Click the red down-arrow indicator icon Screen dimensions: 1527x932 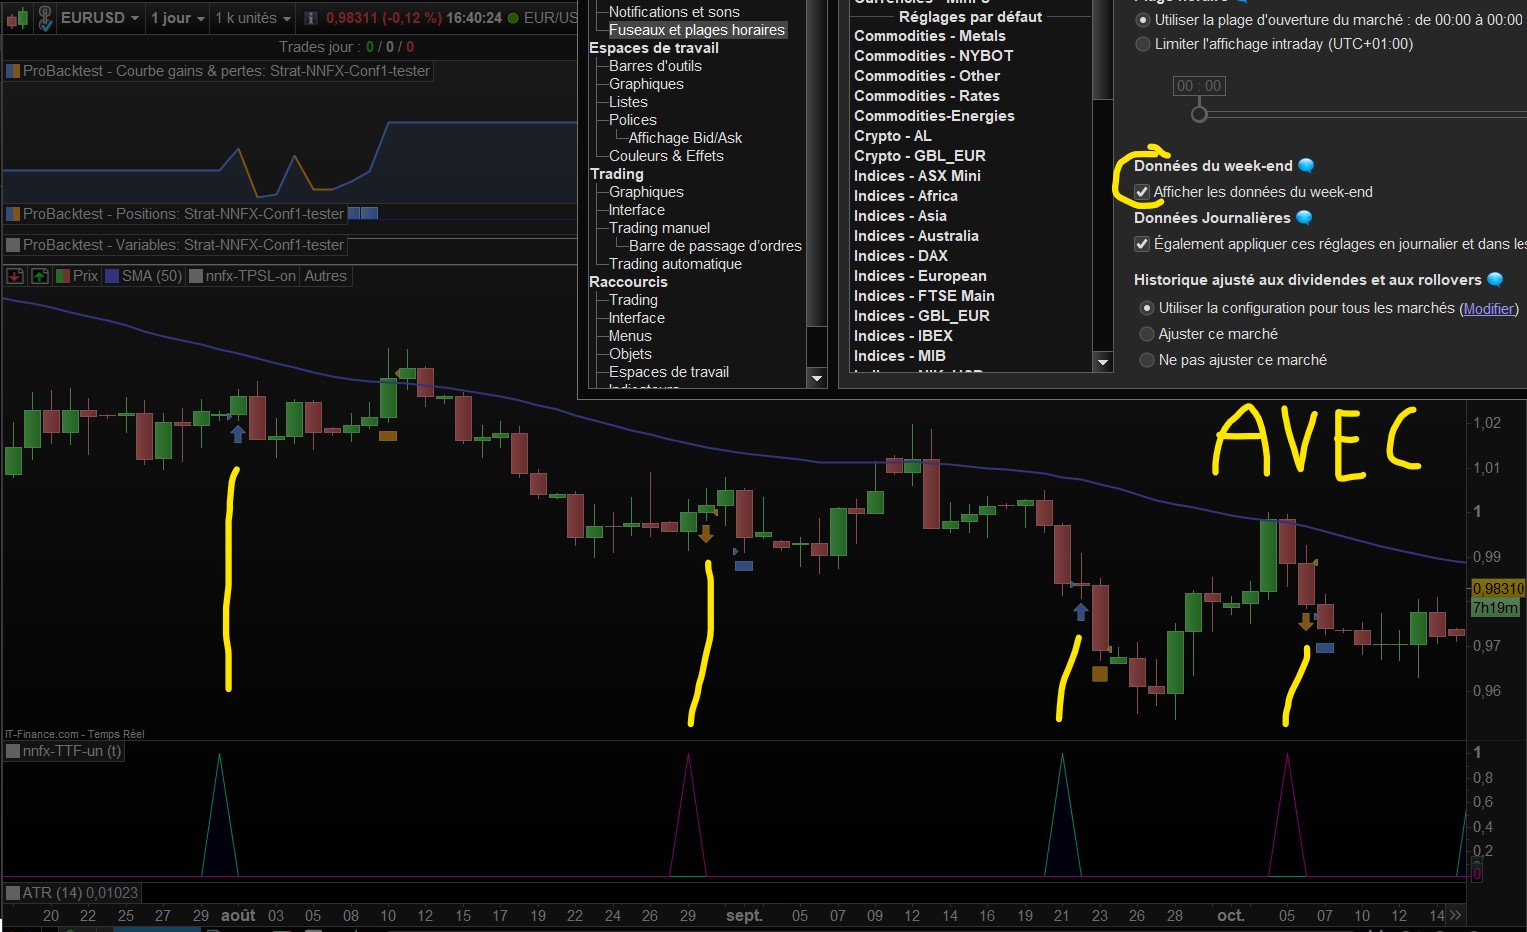tap(16, 276)
